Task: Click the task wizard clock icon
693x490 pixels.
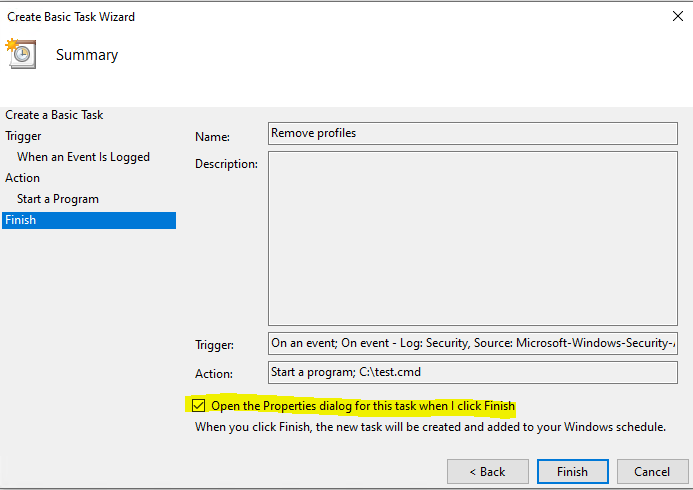Action: [21, 53]
